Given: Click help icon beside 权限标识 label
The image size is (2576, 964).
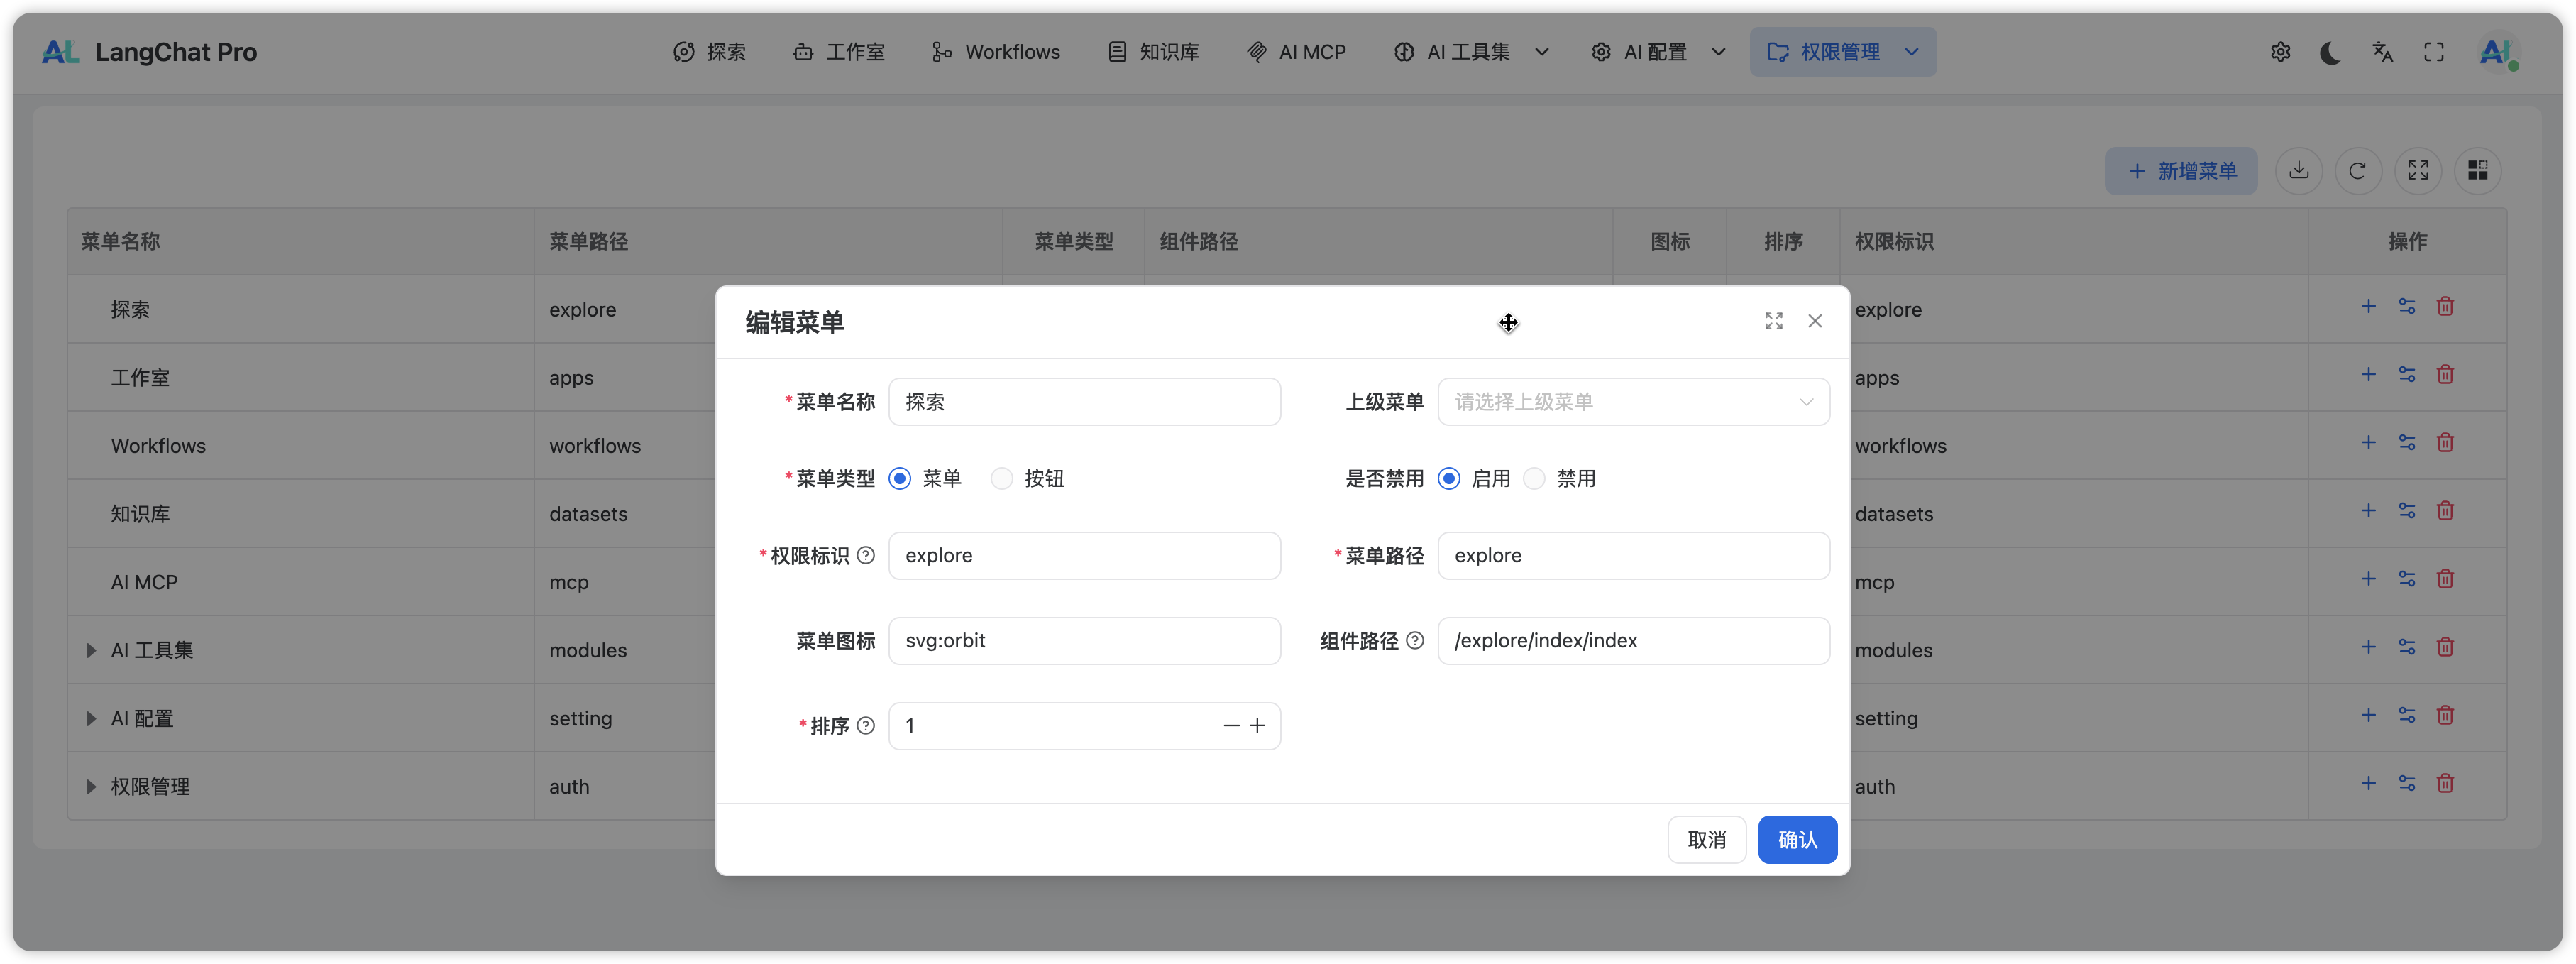Looking at the screenshot, I should coord(866,555).
